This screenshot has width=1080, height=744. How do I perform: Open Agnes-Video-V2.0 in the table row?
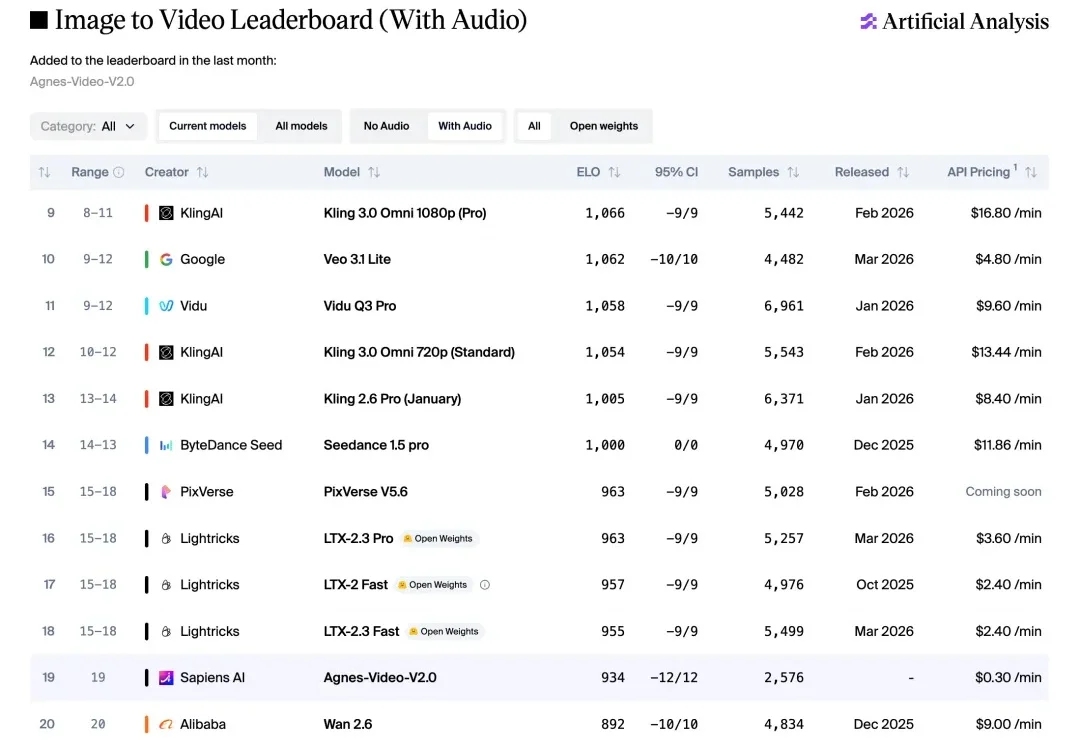click(380, 678)
